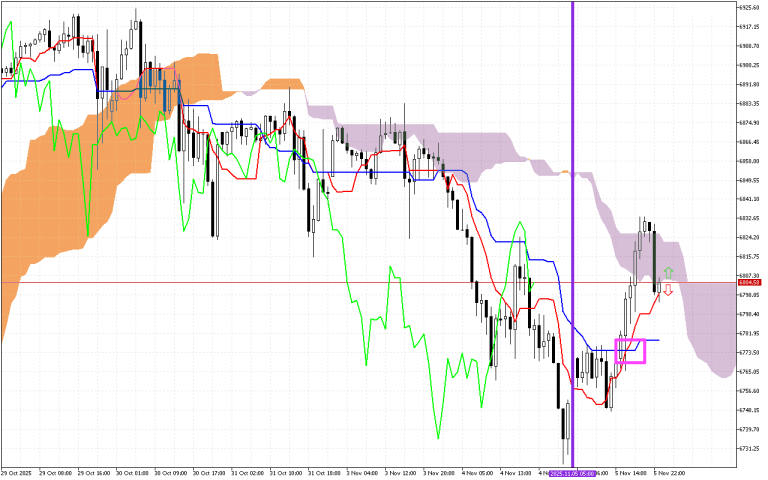Click the 30 Oct 17:00 time axis label
This screenshot has height=480, width=768.
tap(209, 474)
